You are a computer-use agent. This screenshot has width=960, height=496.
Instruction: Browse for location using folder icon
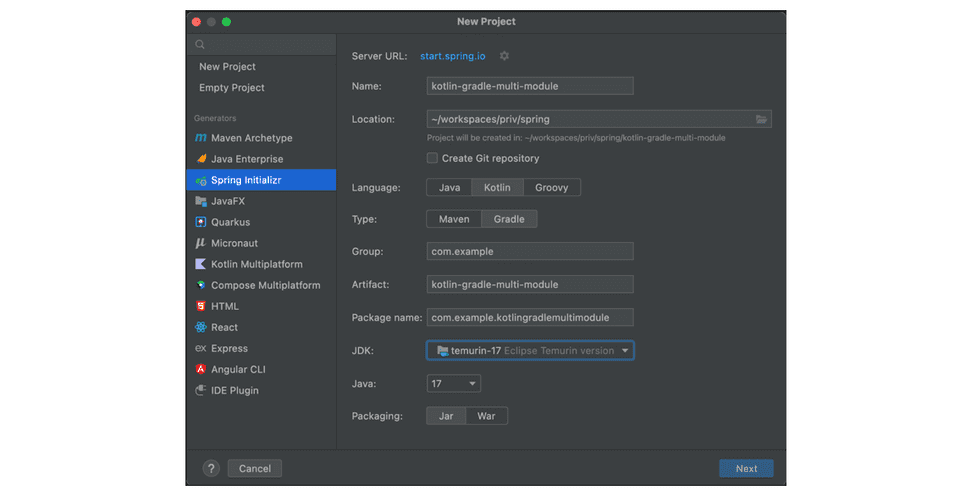tap(761, 119)
